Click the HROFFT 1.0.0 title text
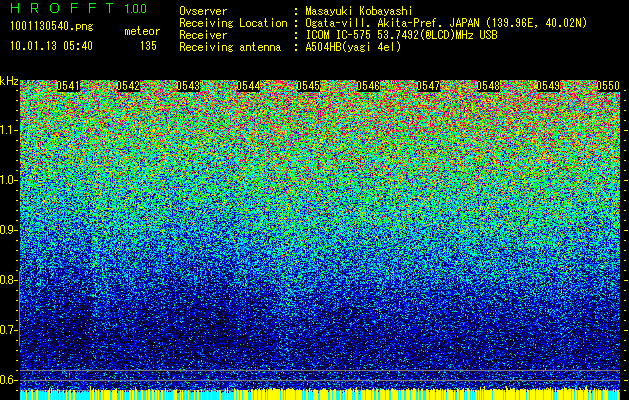The height and width of the screenshot is (400, 629). pyautogui.click(x=78, y=8)
